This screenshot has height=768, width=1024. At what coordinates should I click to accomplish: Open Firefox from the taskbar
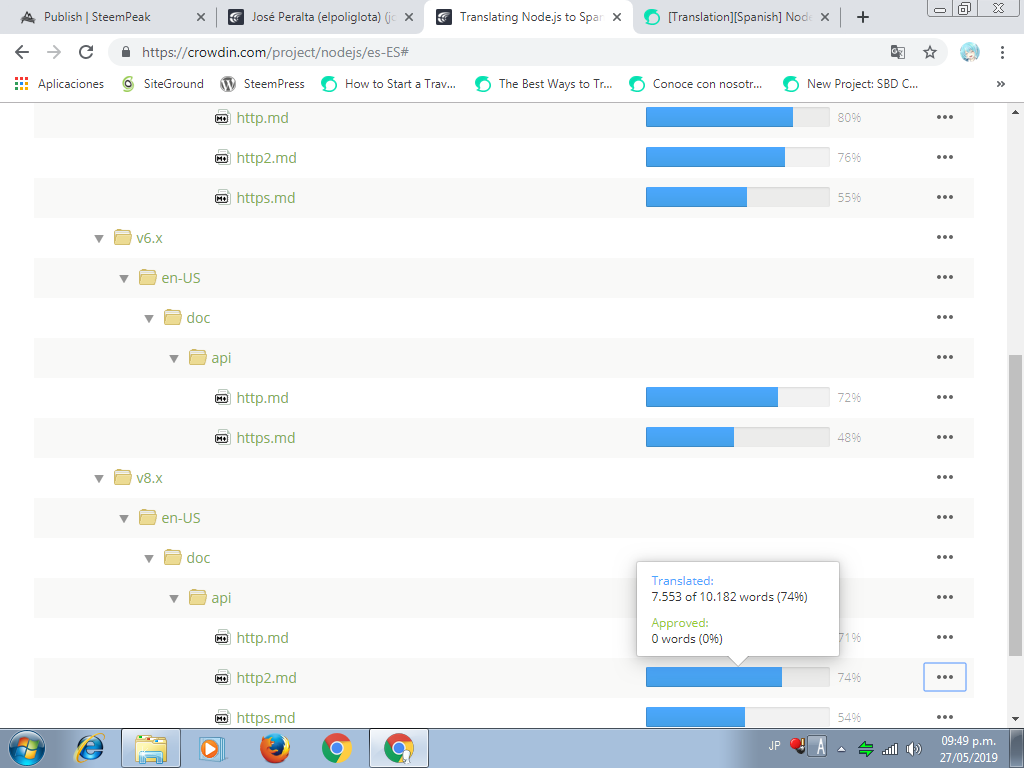(274, 747)
